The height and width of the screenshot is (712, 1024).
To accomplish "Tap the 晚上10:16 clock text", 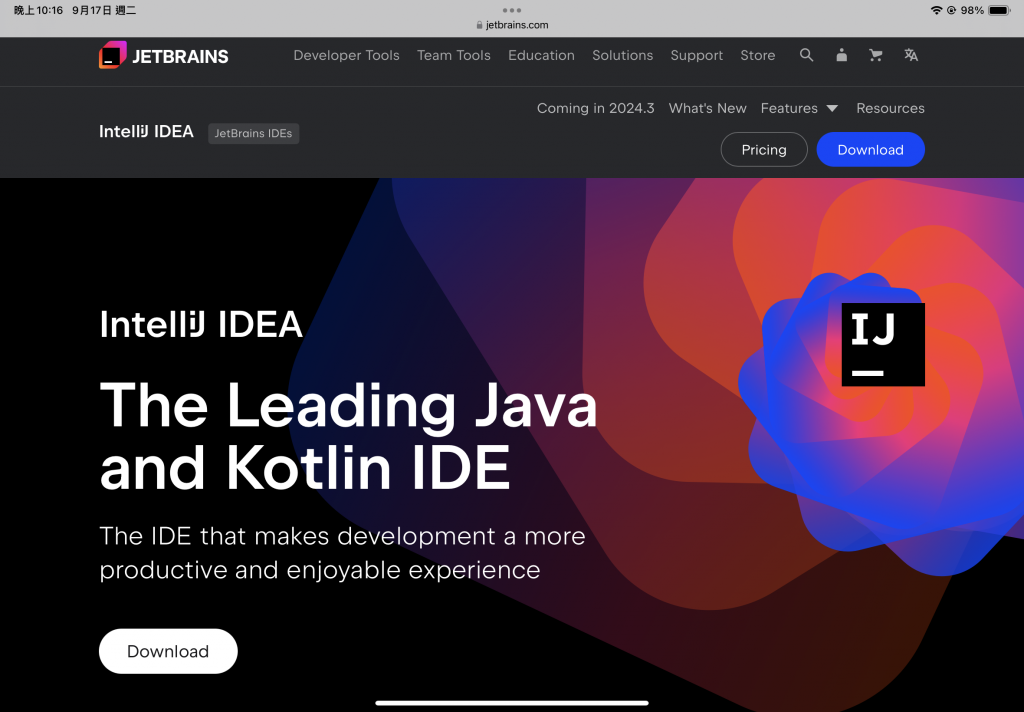I will [x=38, y=10].
